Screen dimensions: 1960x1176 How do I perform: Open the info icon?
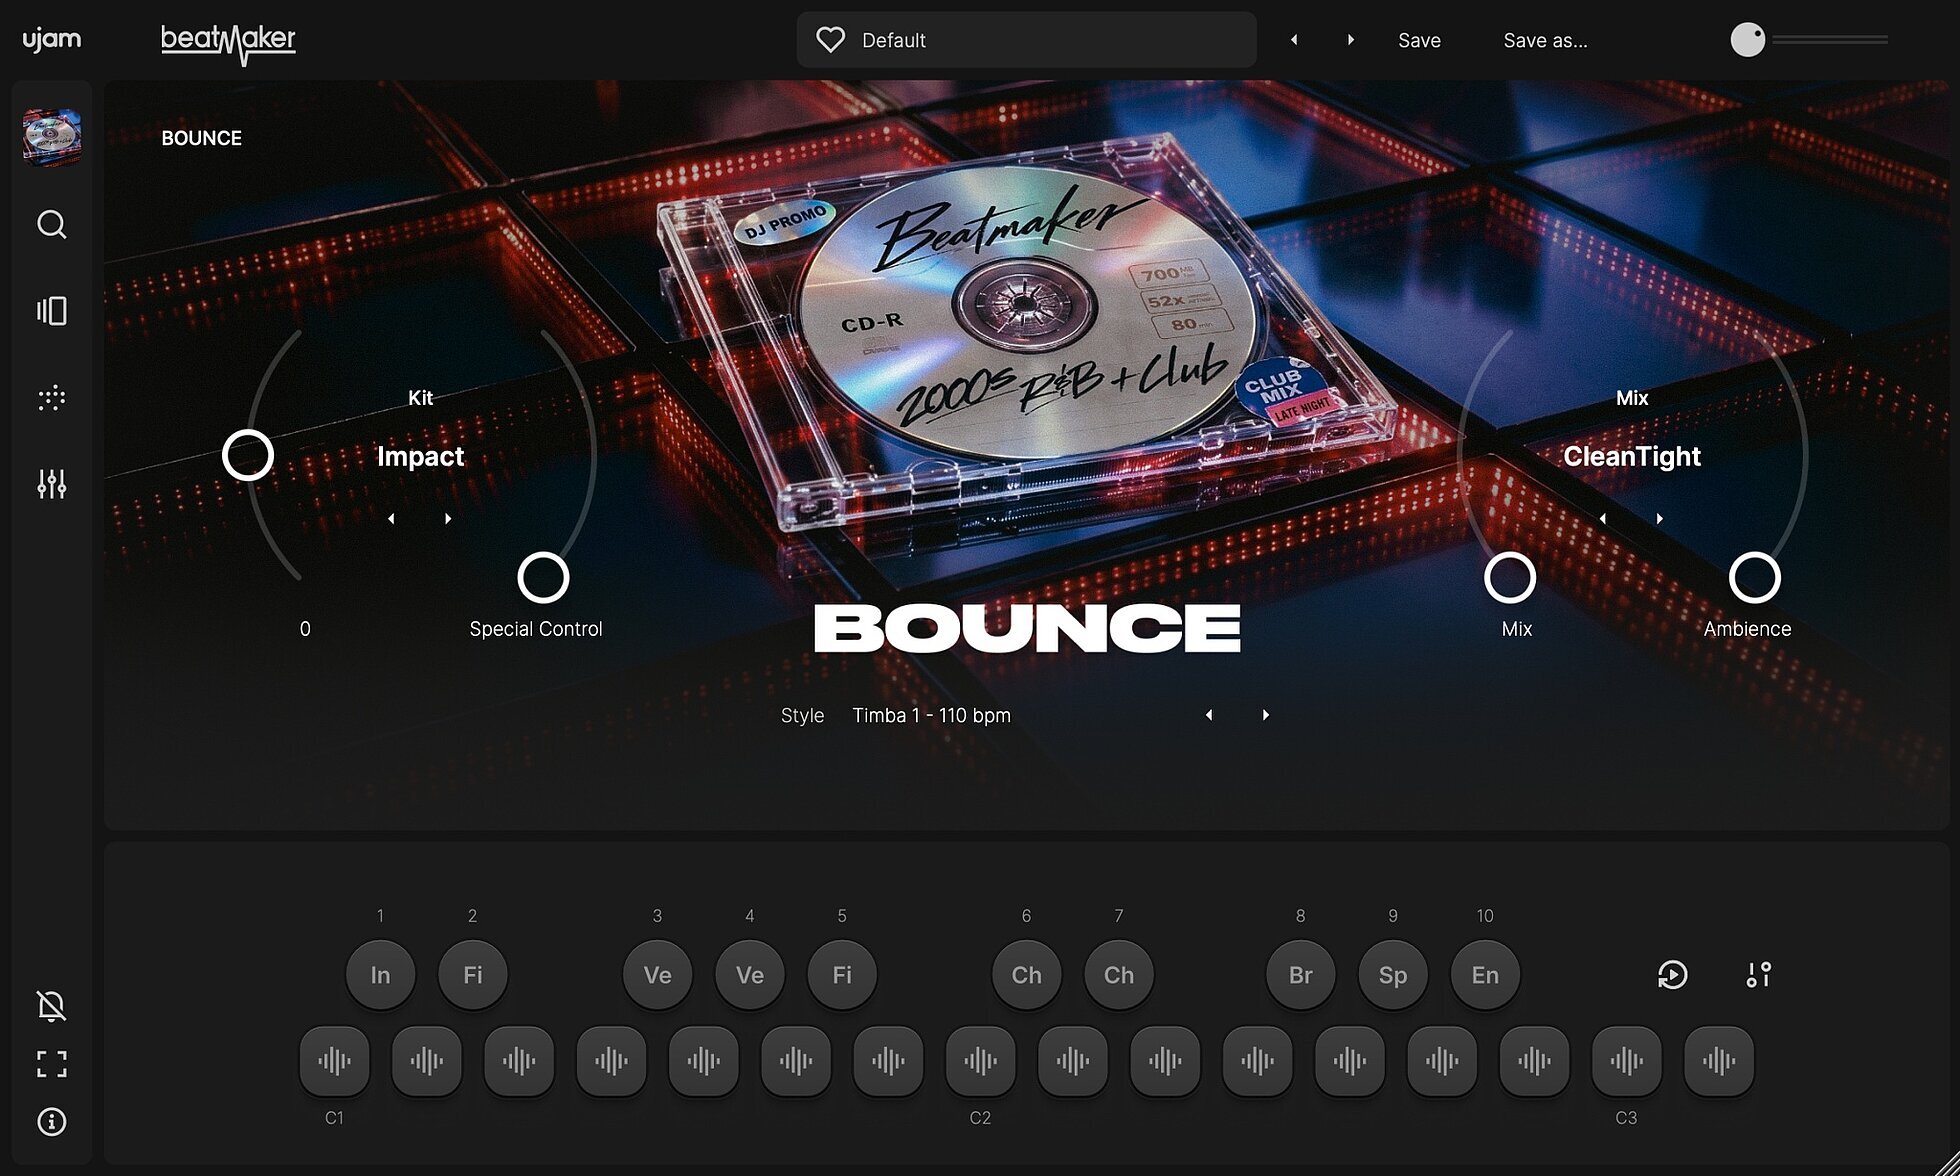(52, 1122)
